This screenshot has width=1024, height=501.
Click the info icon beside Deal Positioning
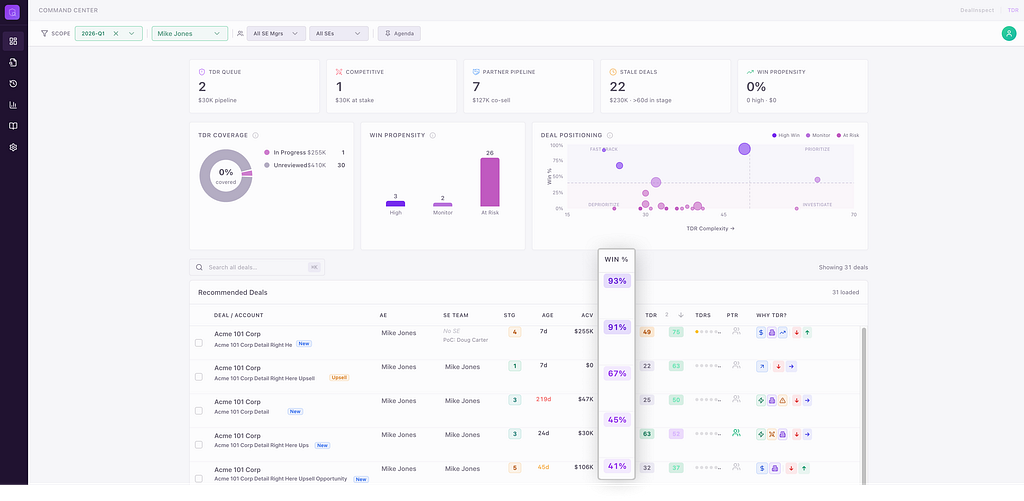(x=609, y=135)
